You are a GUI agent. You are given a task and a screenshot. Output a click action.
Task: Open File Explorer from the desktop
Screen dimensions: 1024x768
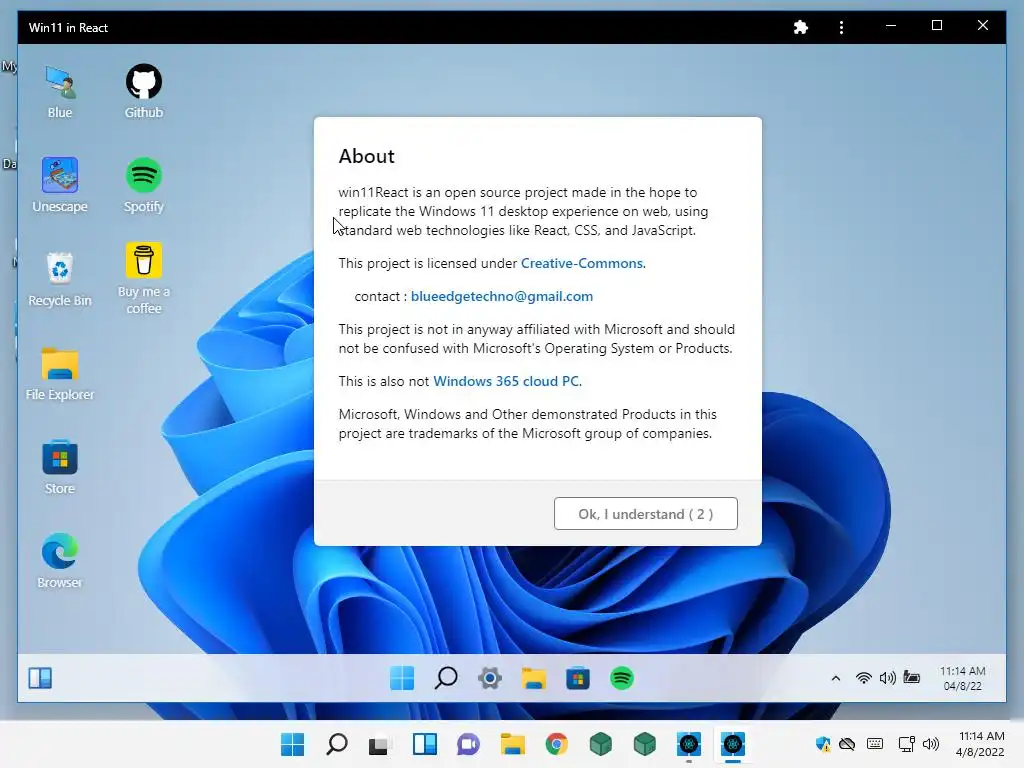tap(59, 374)
